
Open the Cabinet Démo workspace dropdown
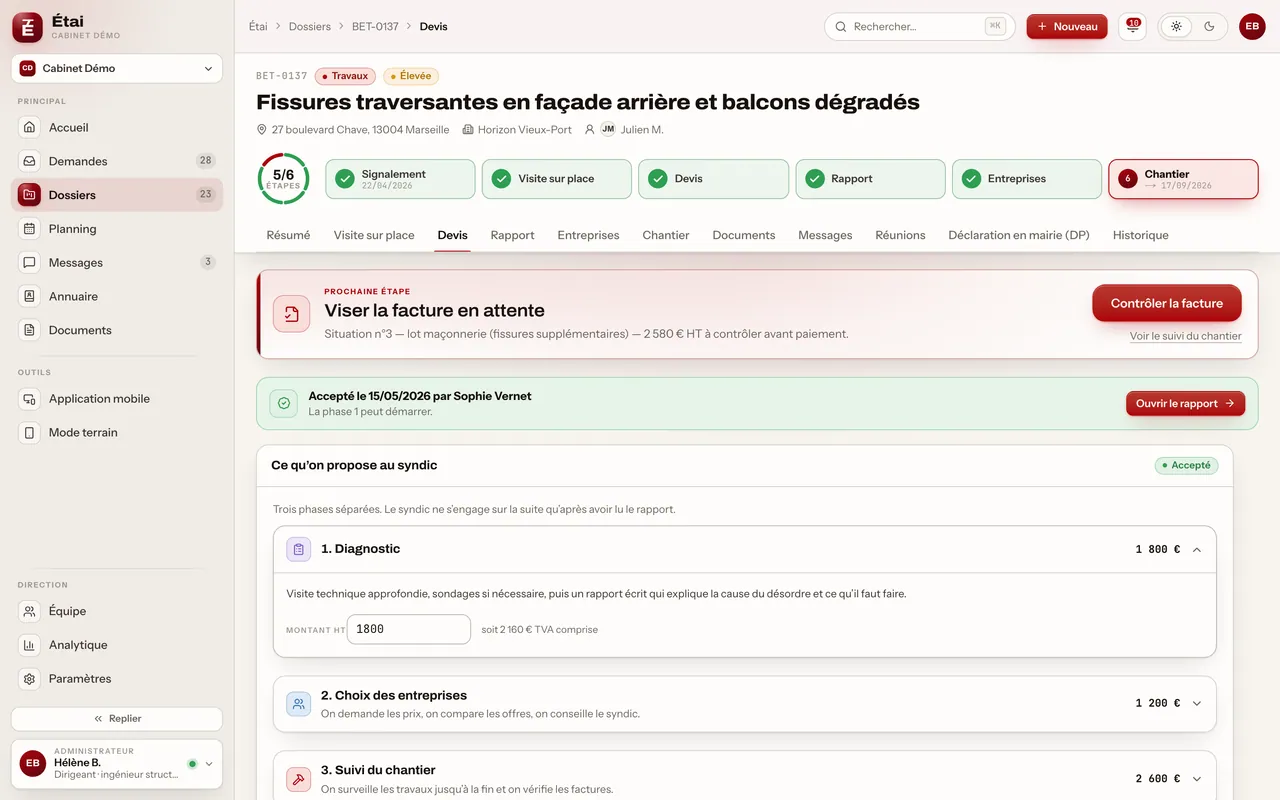pos(117,69)
